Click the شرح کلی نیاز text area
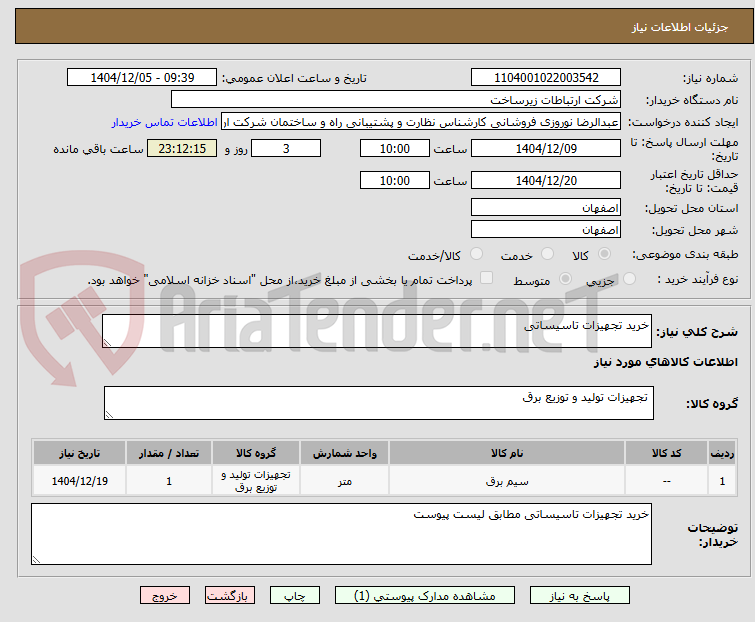 coord(377,331)
